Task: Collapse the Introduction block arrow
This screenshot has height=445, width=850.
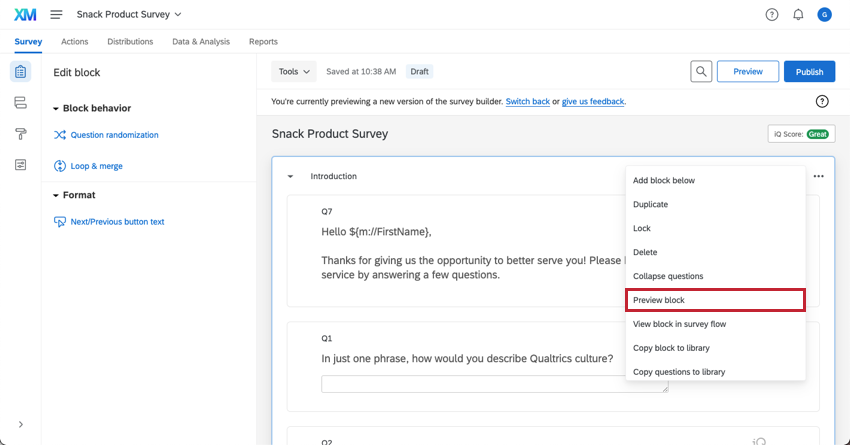Action: point(290,177)
